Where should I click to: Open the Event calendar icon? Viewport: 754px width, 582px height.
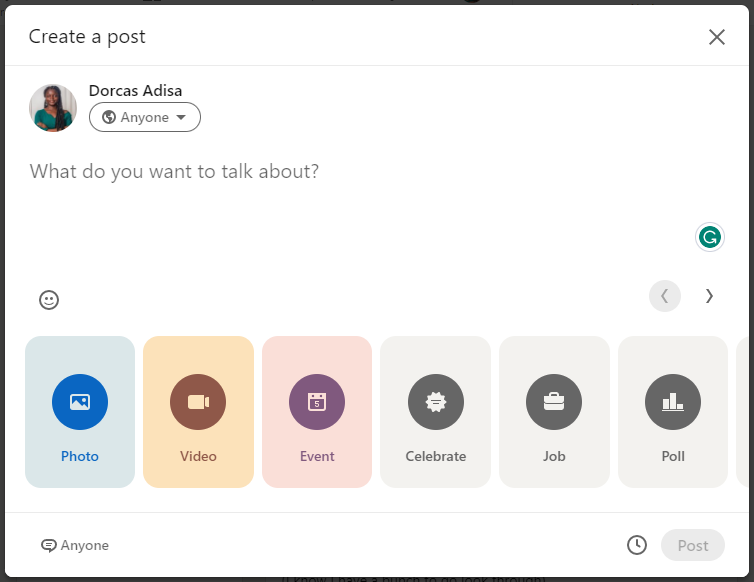click(317, 402)
